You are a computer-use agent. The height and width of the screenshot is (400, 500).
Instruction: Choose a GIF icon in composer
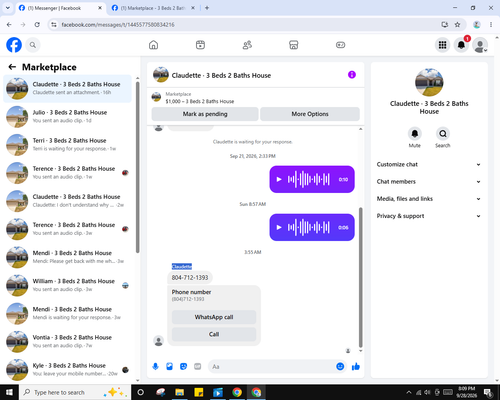coord(198,367)
